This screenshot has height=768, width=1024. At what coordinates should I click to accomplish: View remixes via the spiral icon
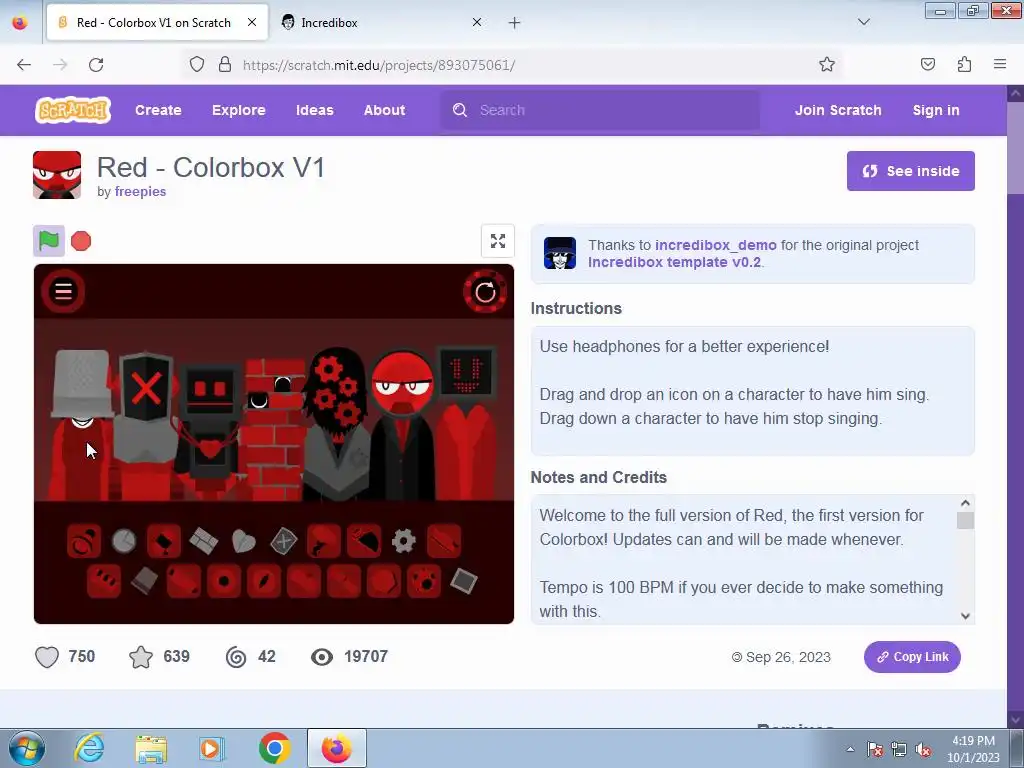[x=236, y=656]
